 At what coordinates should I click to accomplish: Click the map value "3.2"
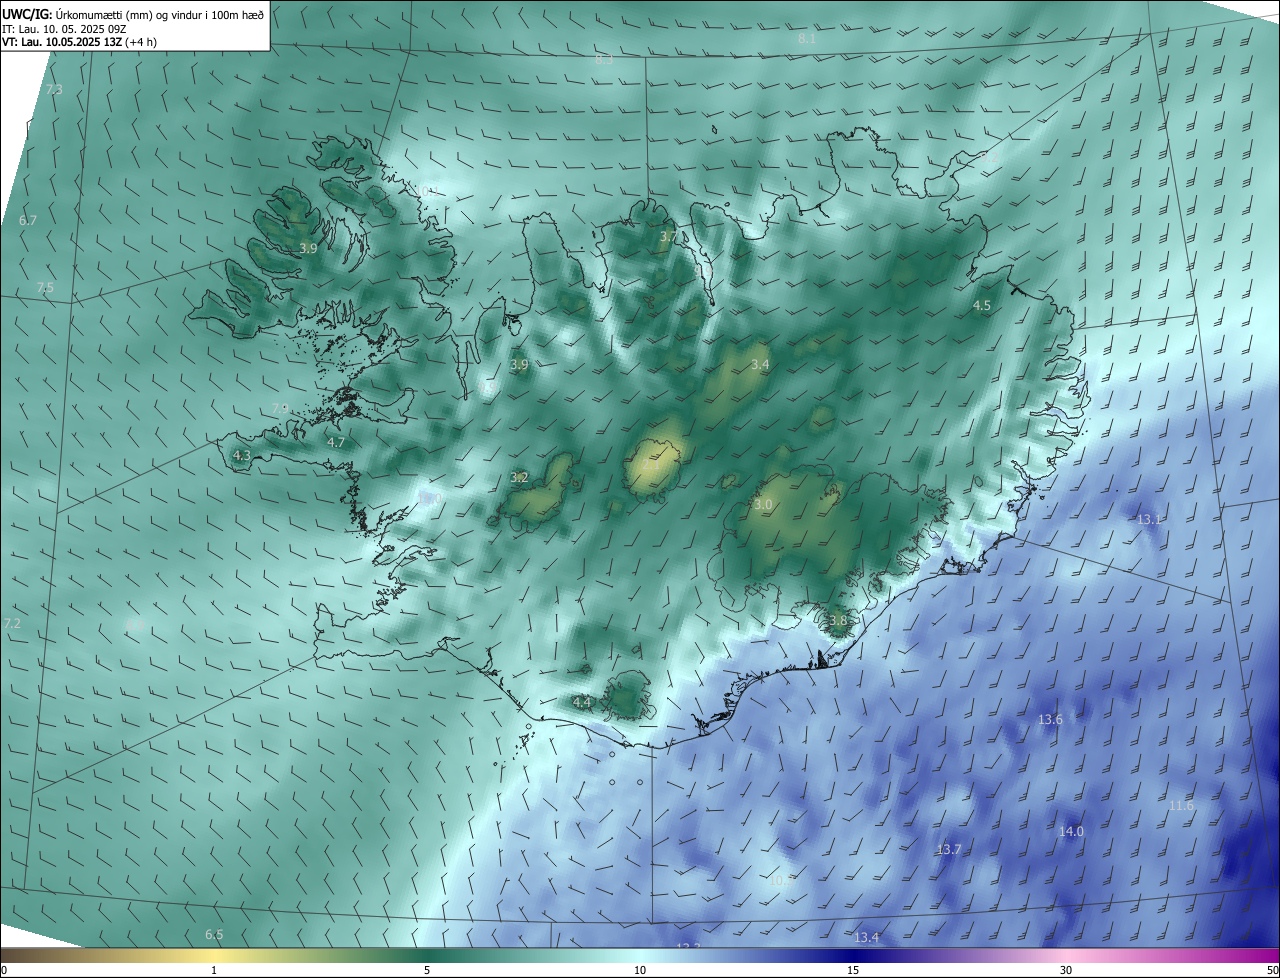coord(519,478)
